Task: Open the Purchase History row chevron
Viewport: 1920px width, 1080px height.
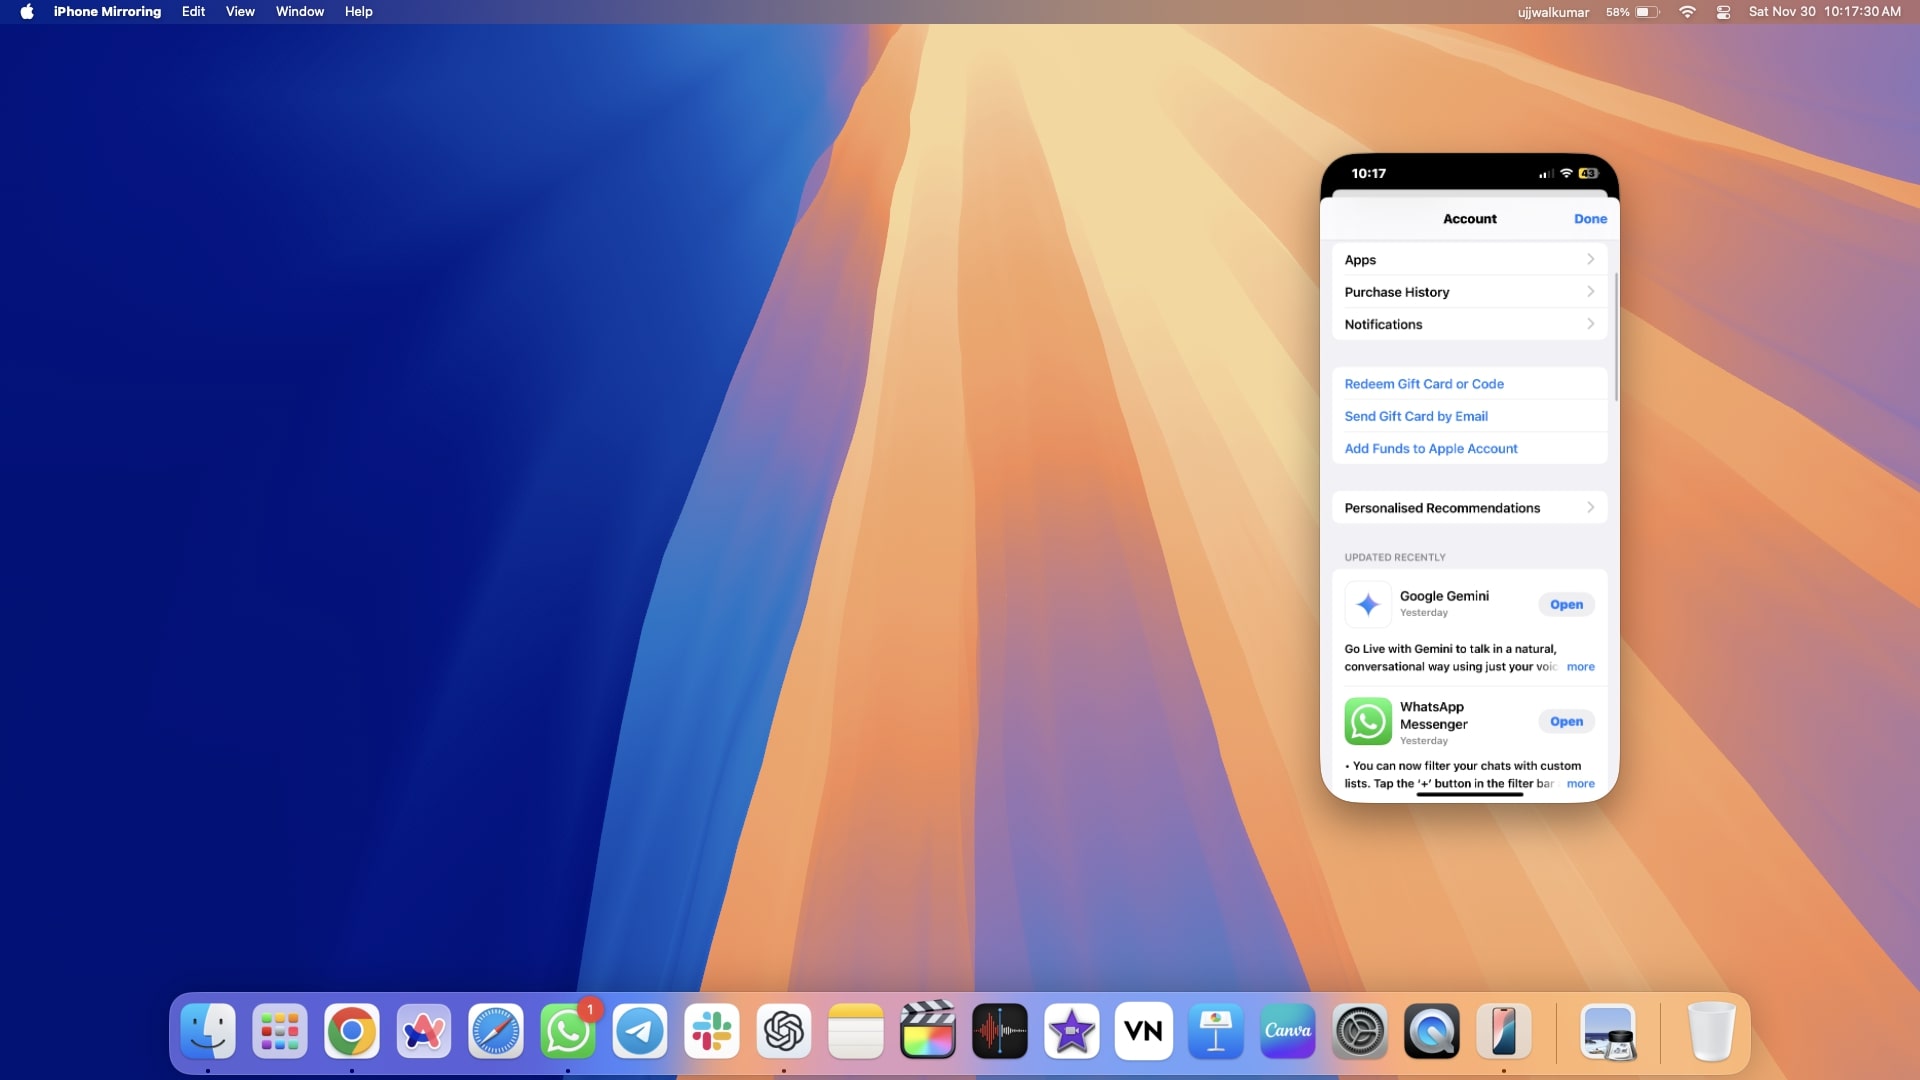Action: 1590,291
